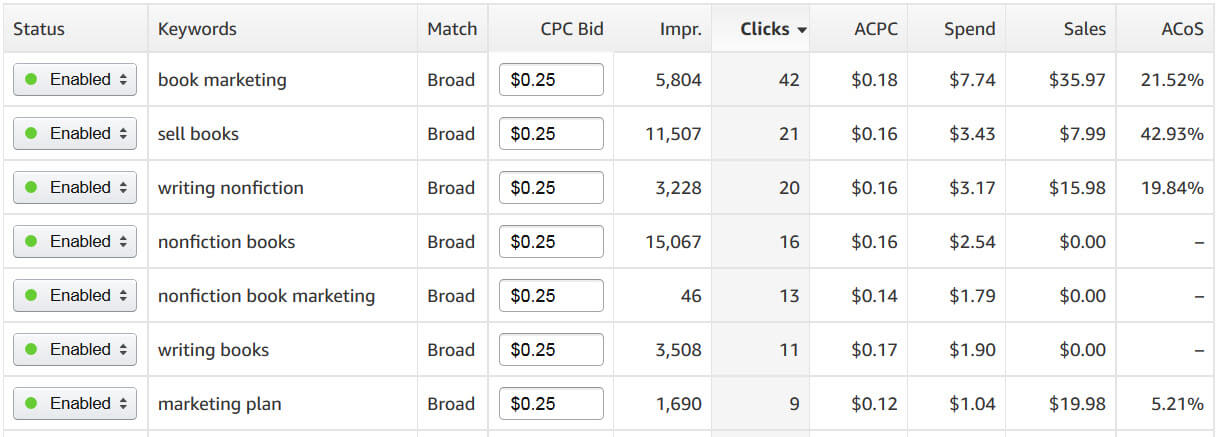Open Status dropdown for writing books
This screenshot has width=1218, height=437.
tap(75, 350)
